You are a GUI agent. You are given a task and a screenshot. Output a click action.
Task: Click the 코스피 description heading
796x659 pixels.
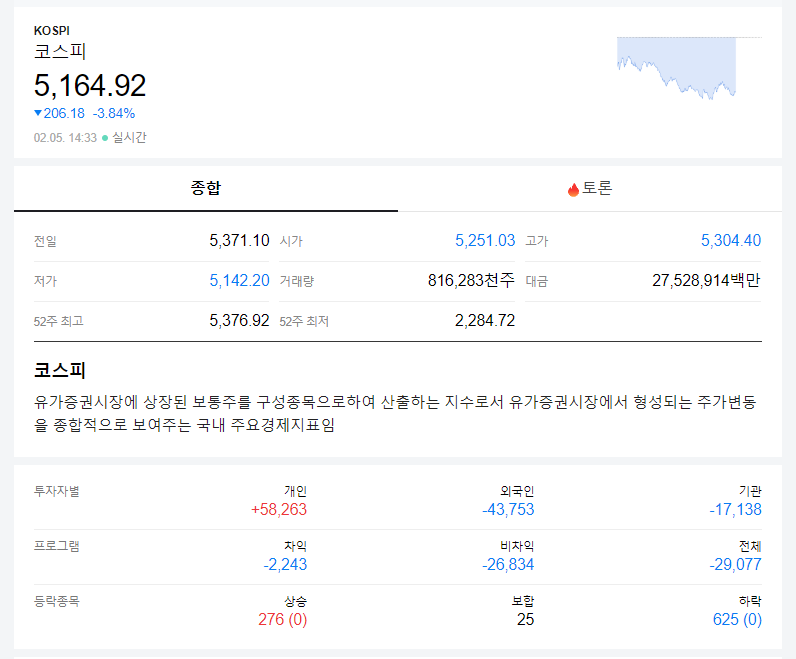pos(59,370)
